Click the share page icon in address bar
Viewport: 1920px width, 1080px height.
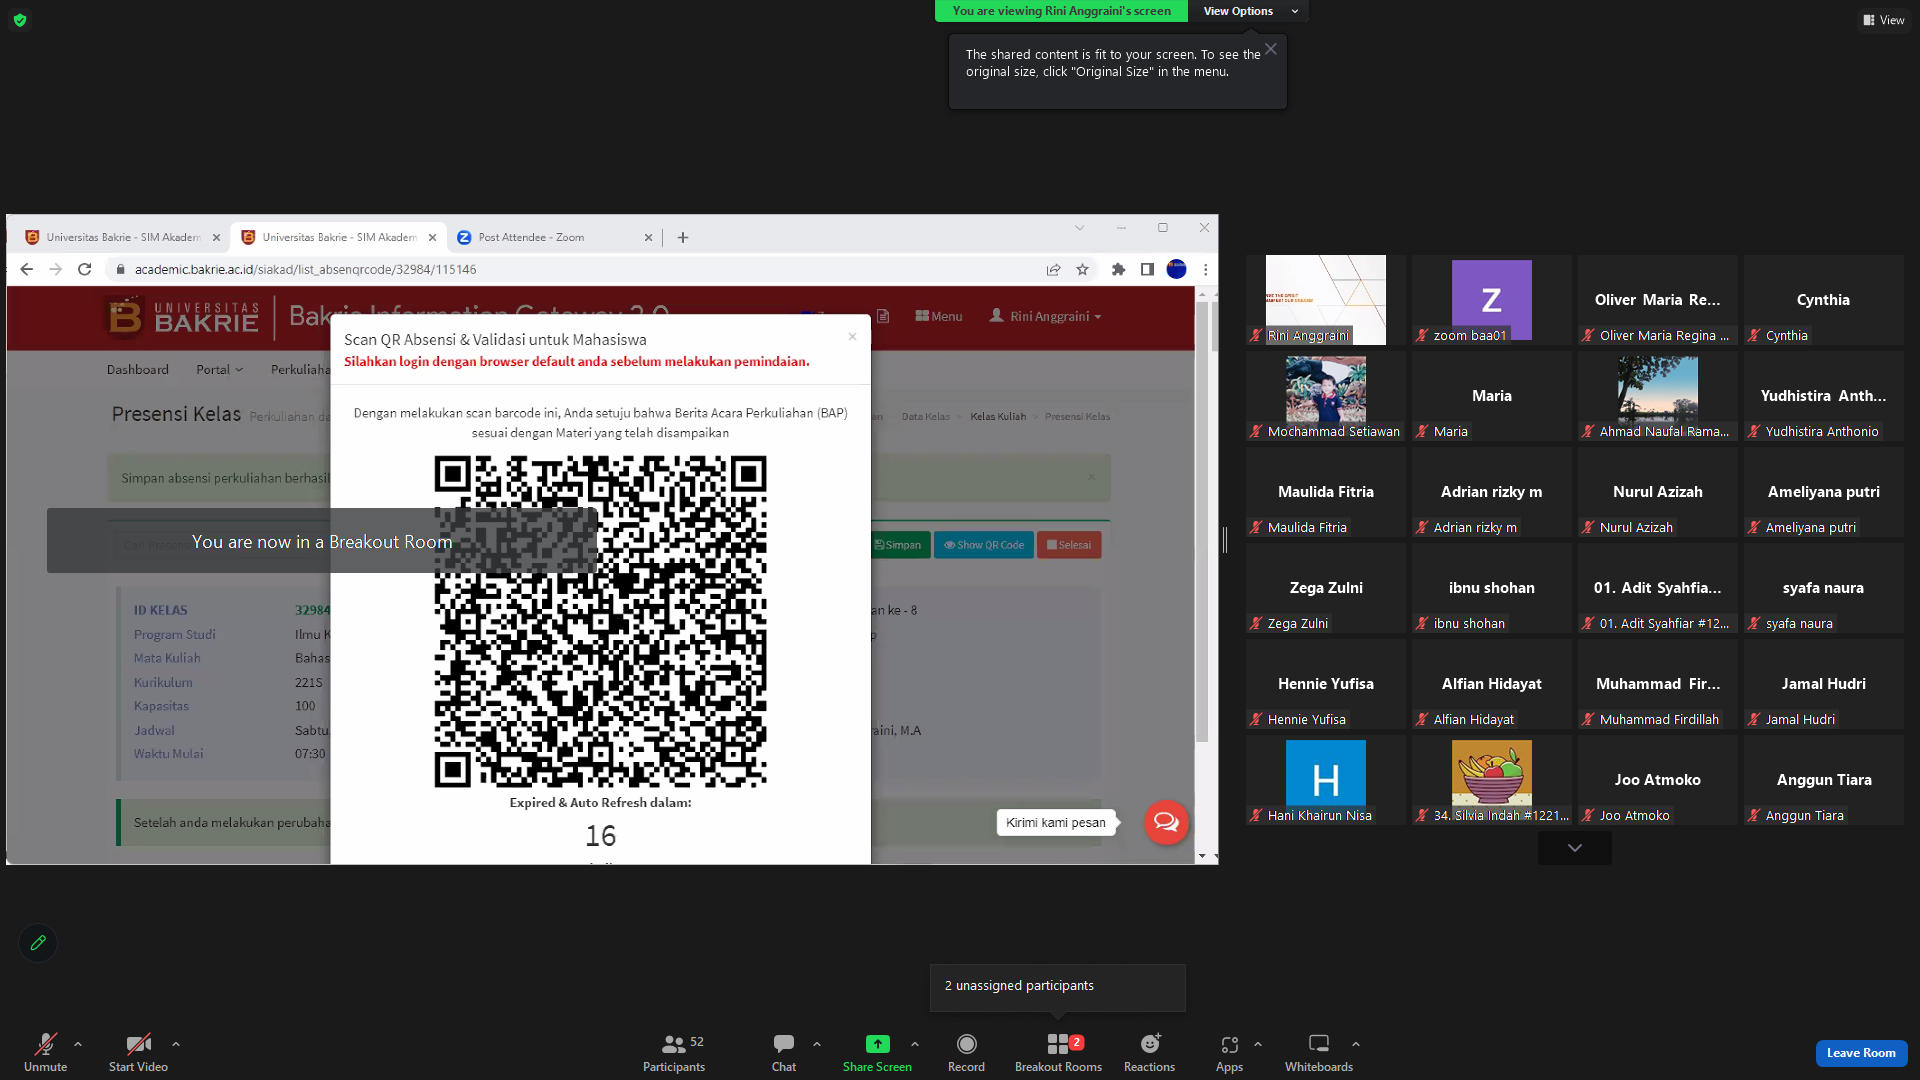click(x=1053, y=269)
